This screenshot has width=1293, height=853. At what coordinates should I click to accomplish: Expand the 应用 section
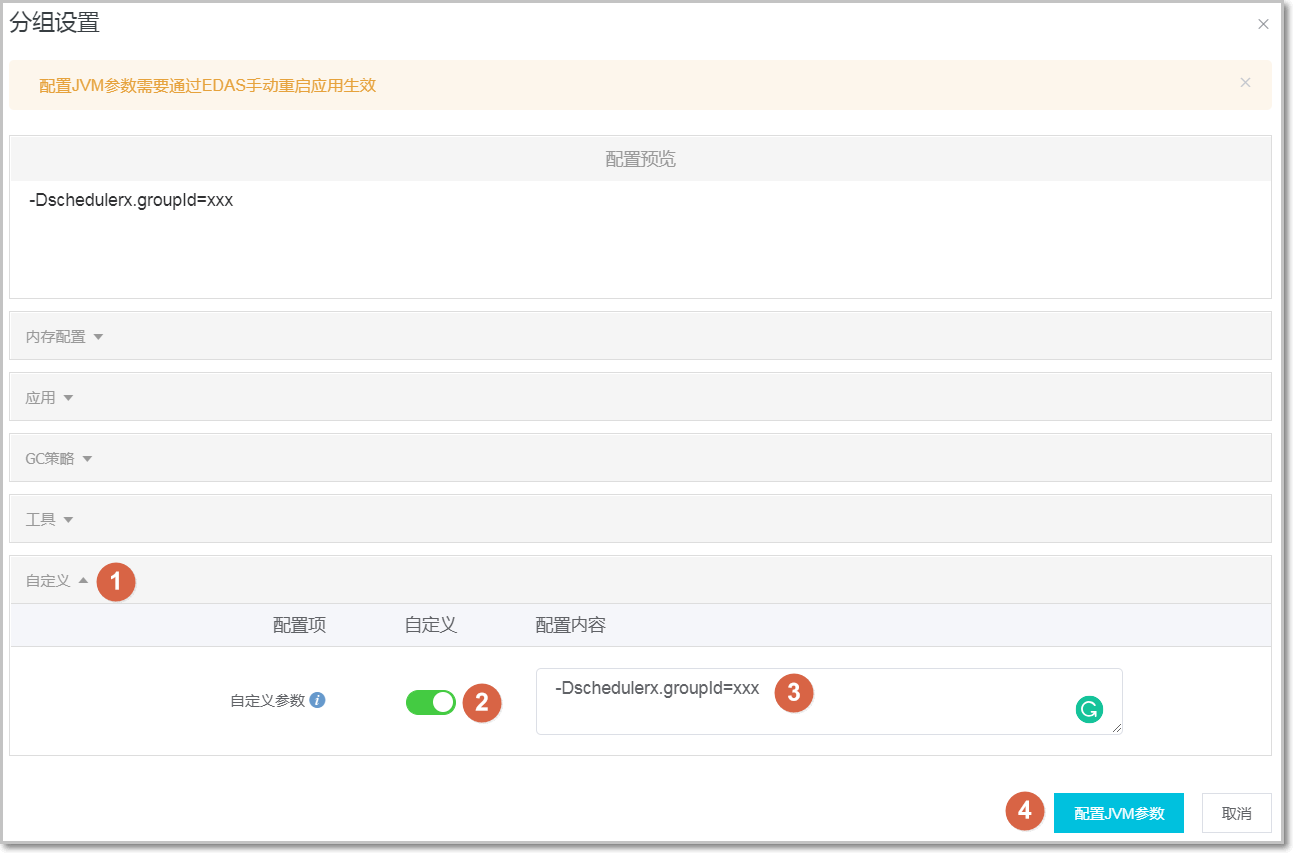pyautogui.click(x=640, y=397)
